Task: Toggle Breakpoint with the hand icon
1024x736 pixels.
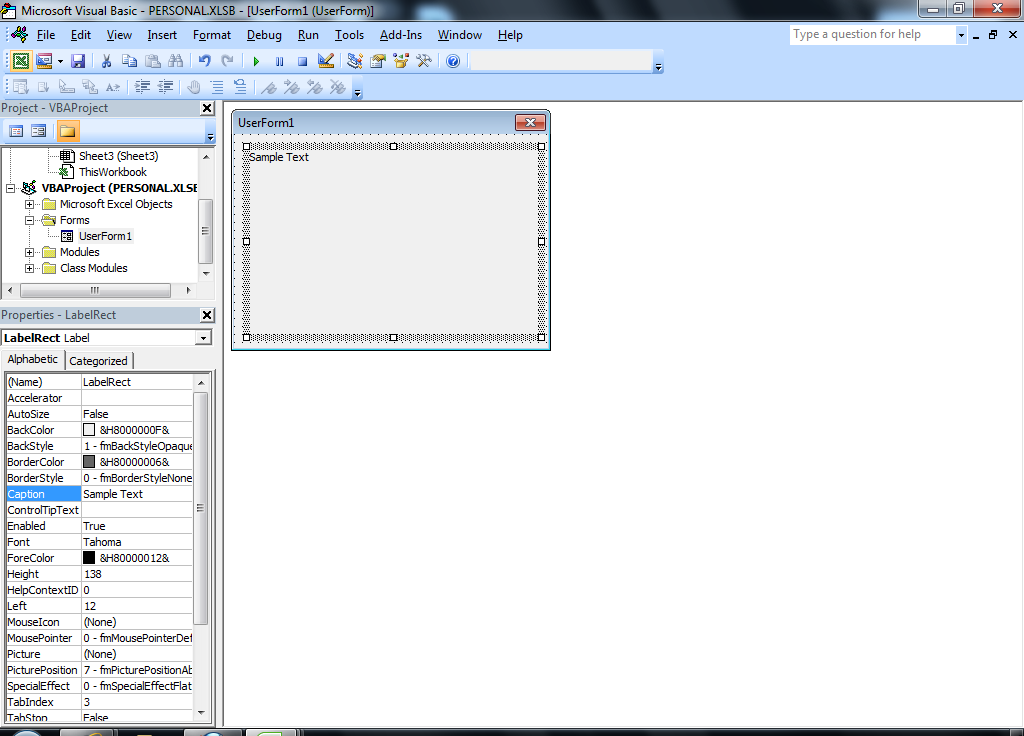Action: (194, 86)
